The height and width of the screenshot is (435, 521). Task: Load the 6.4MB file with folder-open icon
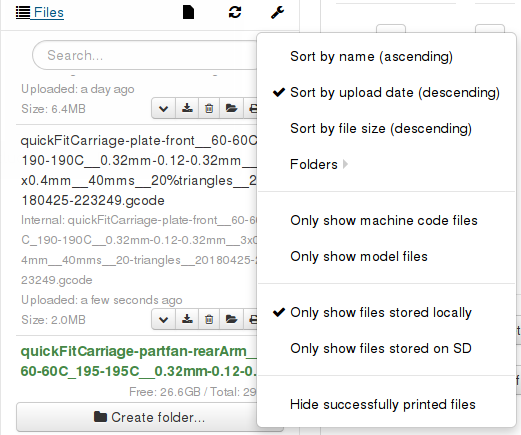point(231,108)
